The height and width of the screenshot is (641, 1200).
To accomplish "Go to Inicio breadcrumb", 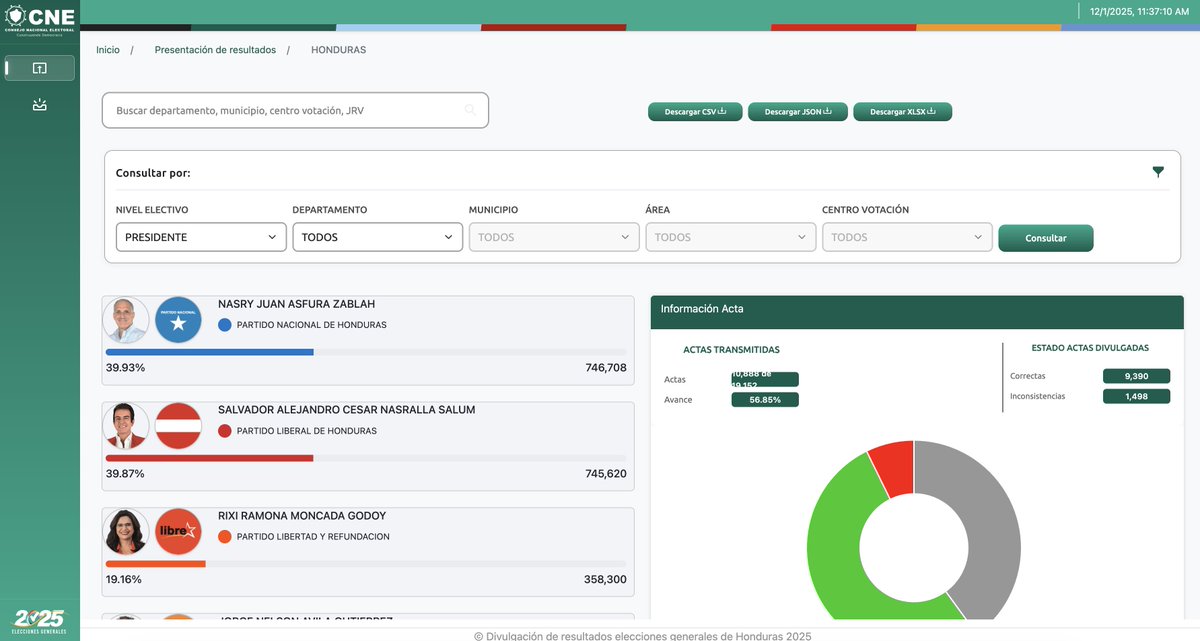I will click(108, 50).
